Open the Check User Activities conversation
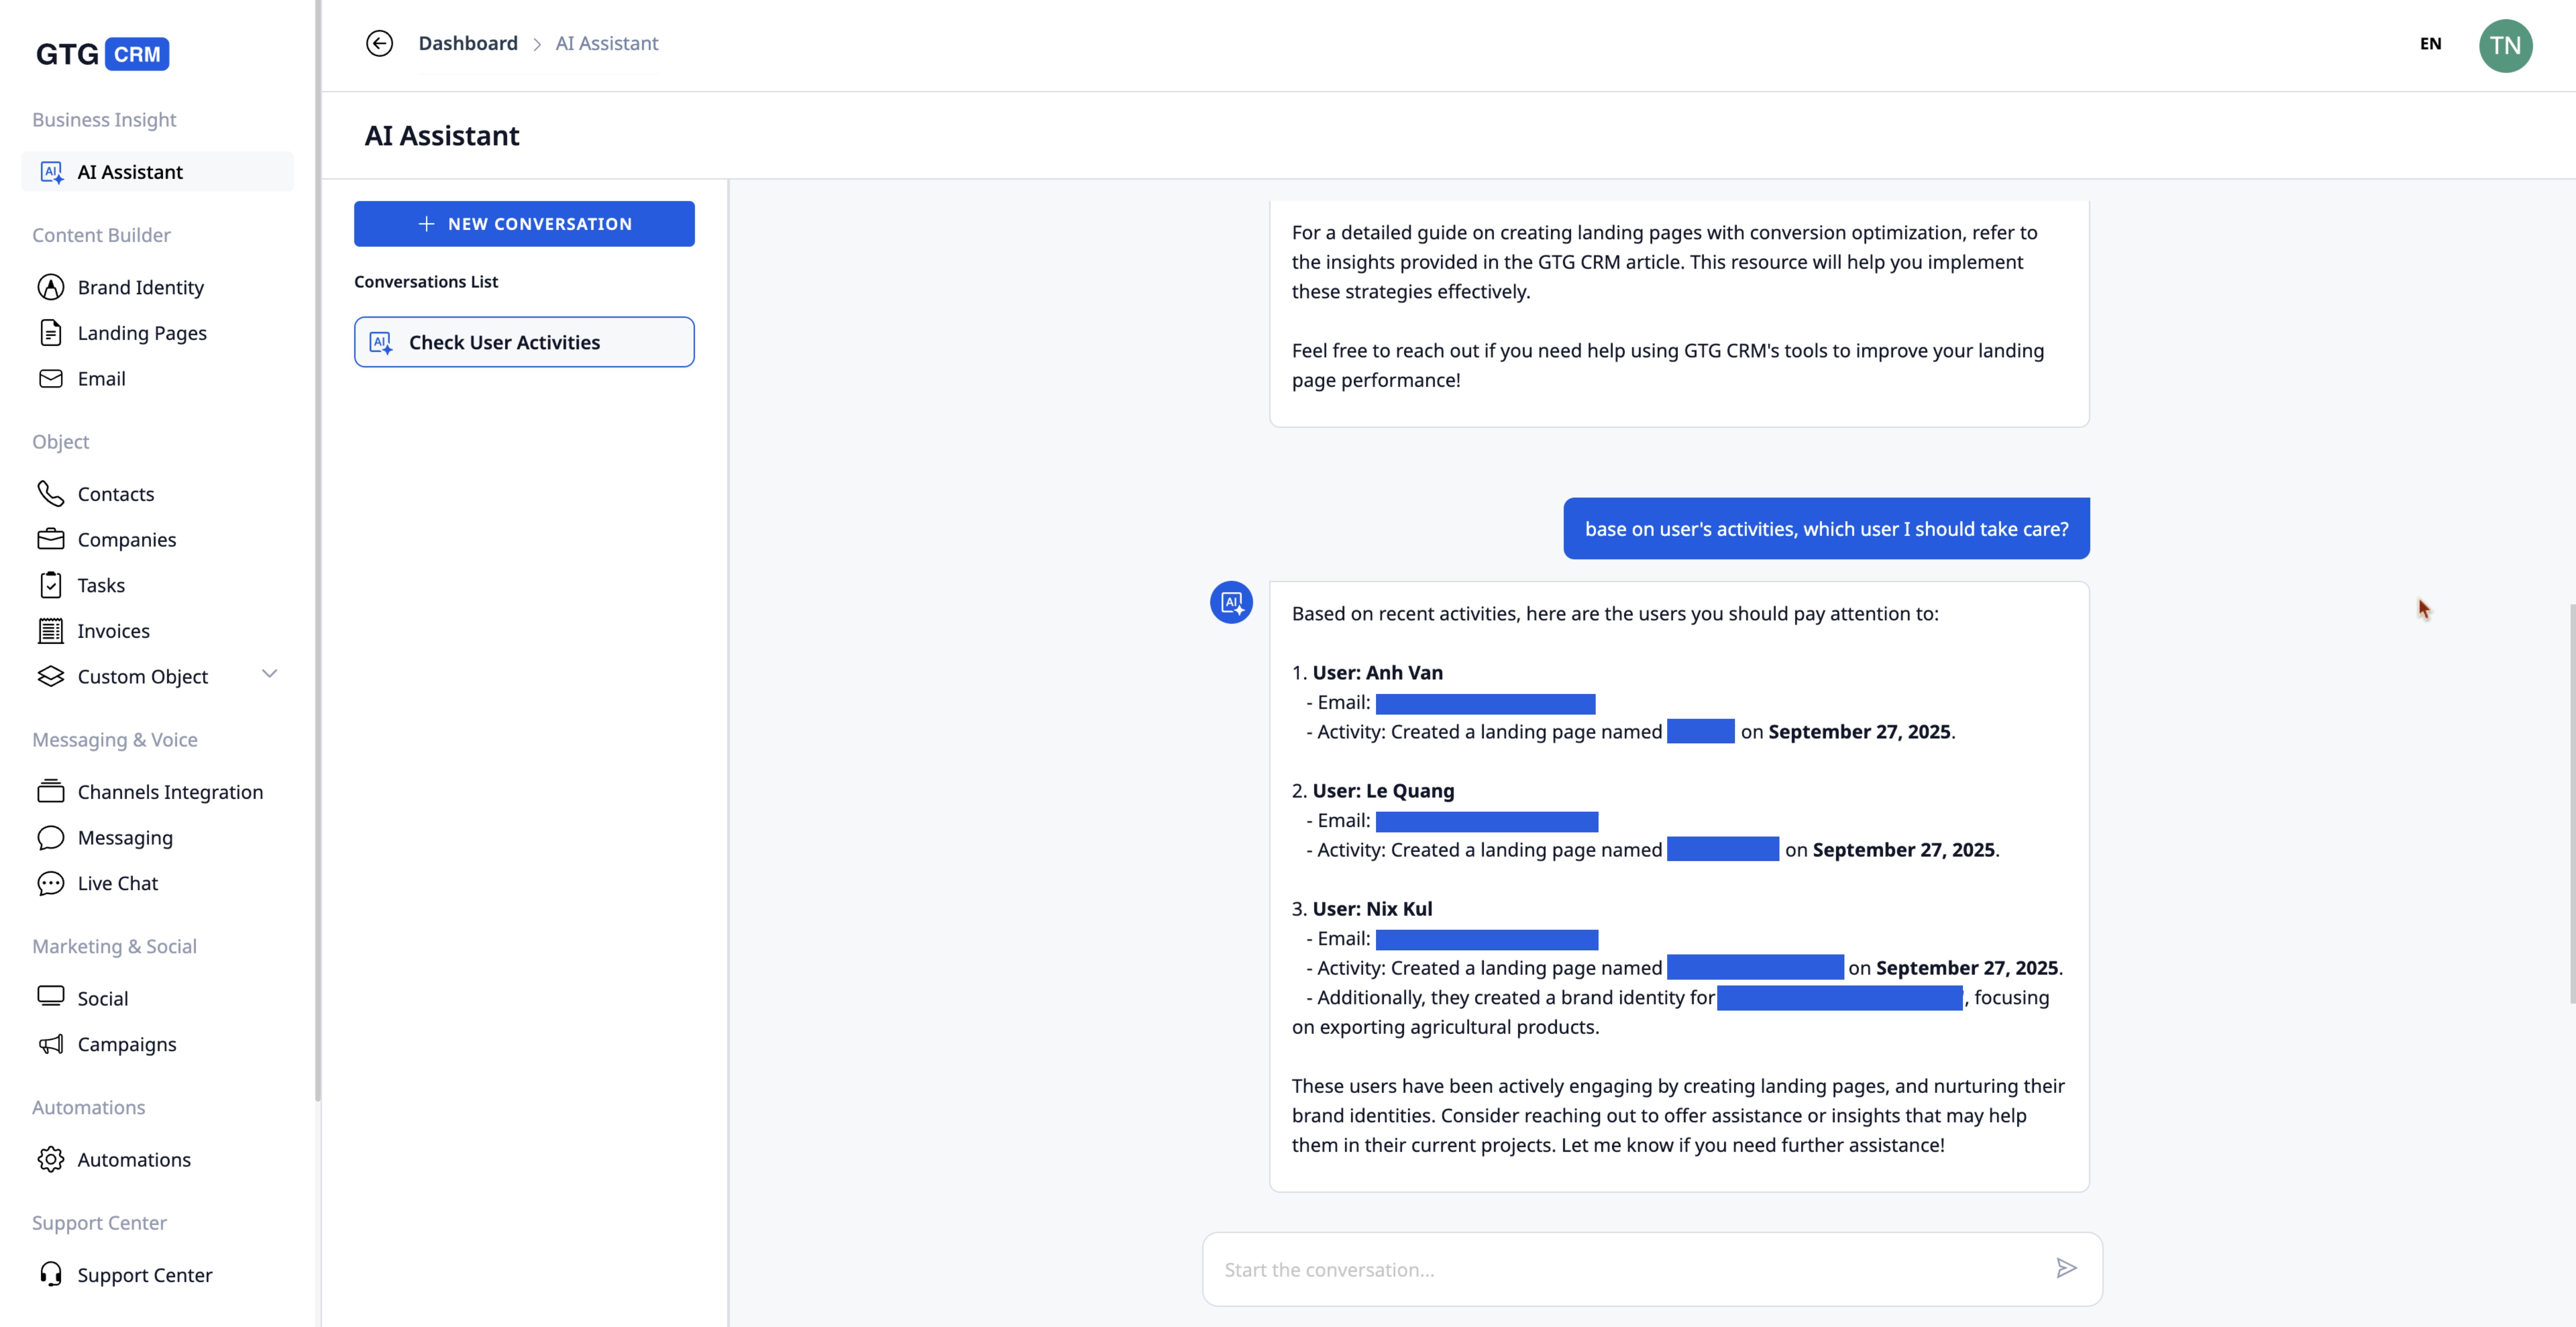2576x1327 pixels. 524,342
